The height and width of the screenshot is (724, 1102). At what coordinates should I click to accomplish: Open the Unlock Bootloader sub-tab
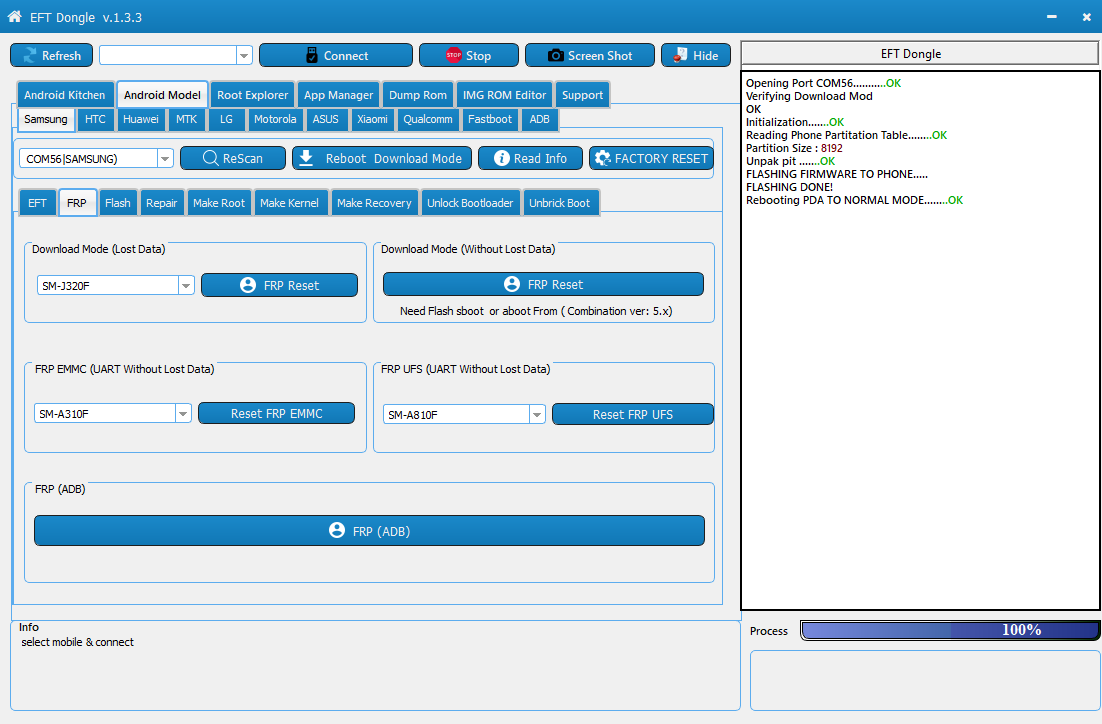coord(470,203)
